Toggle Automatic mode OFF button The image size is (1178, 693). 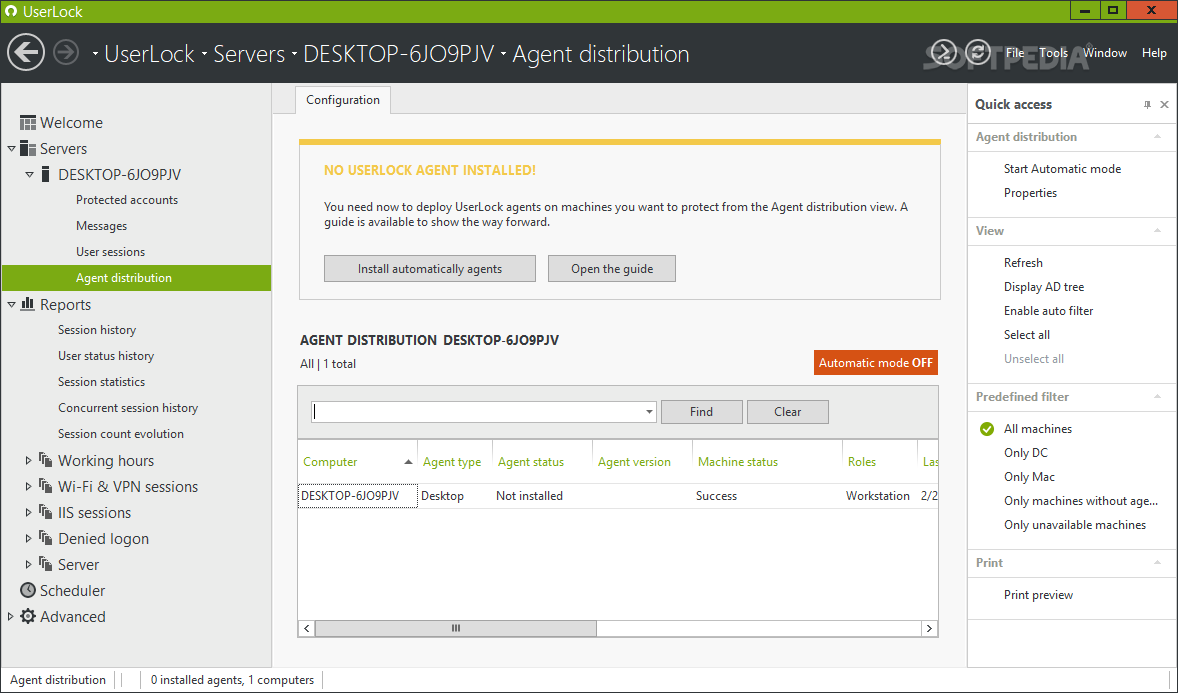[x=875, y=362]
